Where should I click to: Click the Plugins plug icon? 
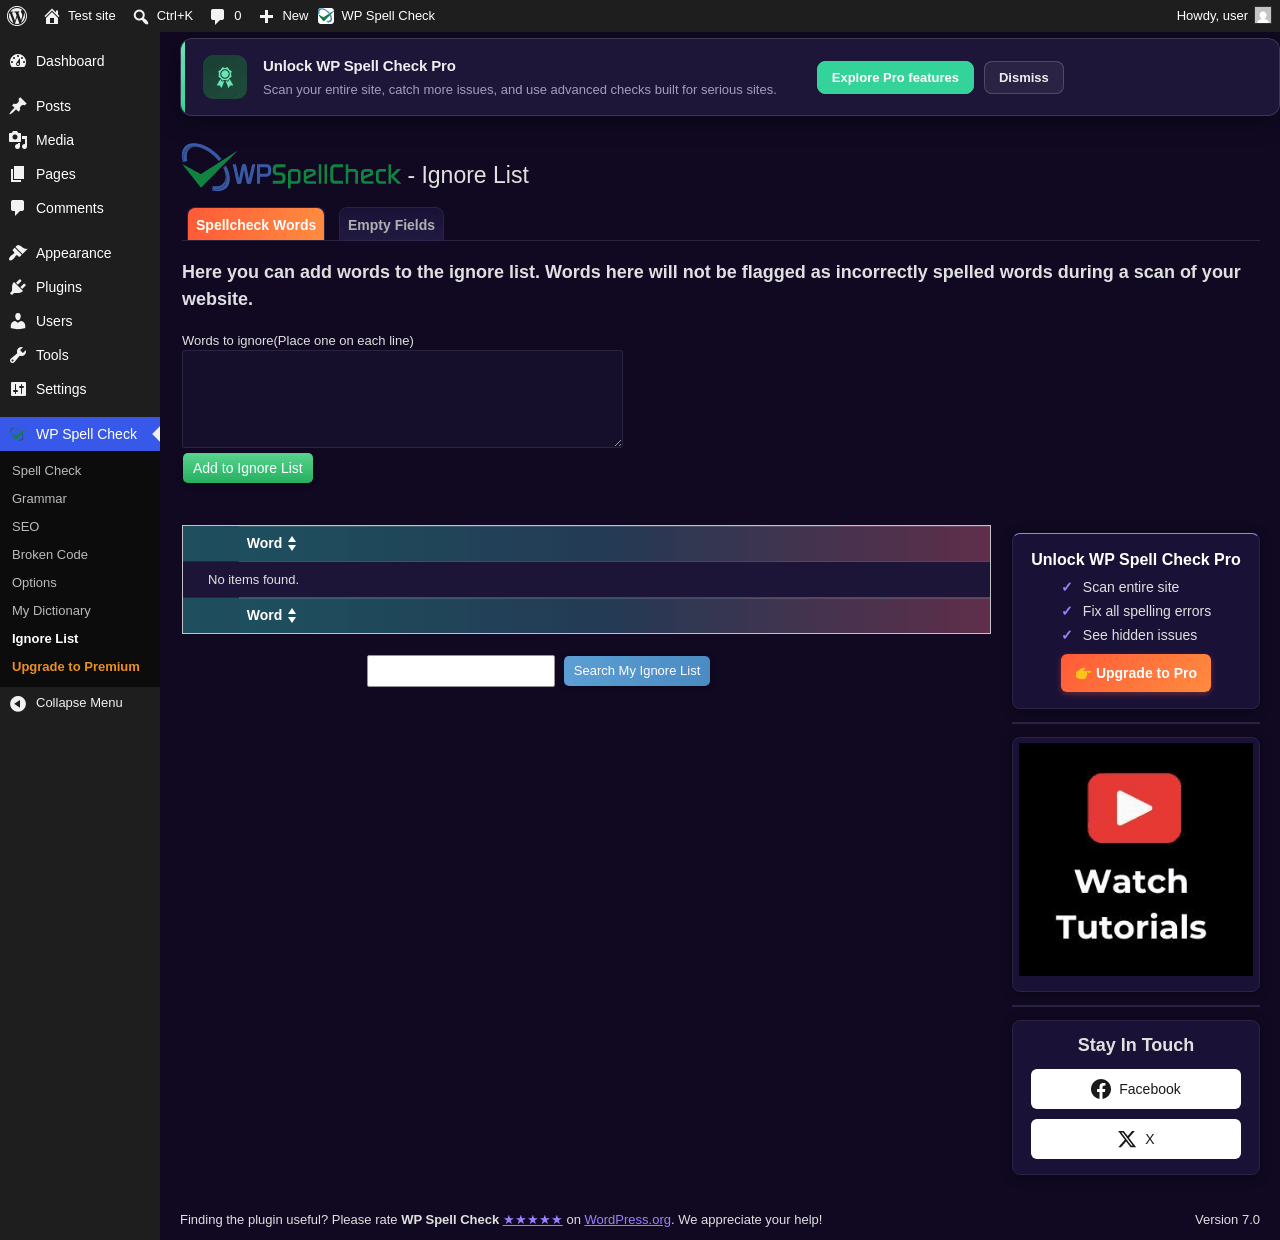pos(18,287)
